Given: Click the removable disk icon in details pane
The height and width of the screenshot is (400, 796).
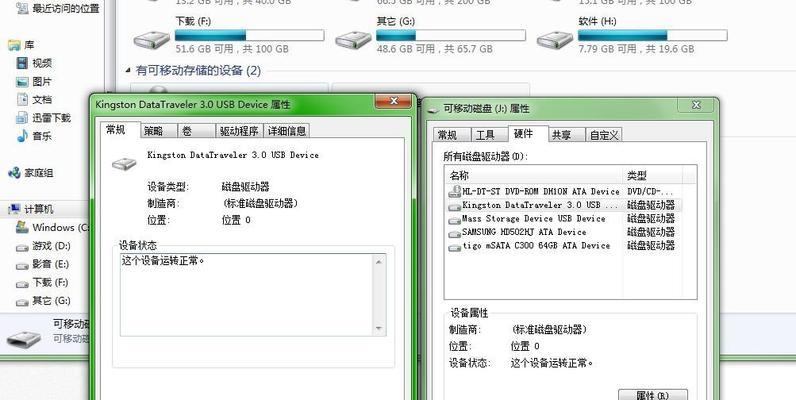Looking at the screenshot, I should coord(24,338).
